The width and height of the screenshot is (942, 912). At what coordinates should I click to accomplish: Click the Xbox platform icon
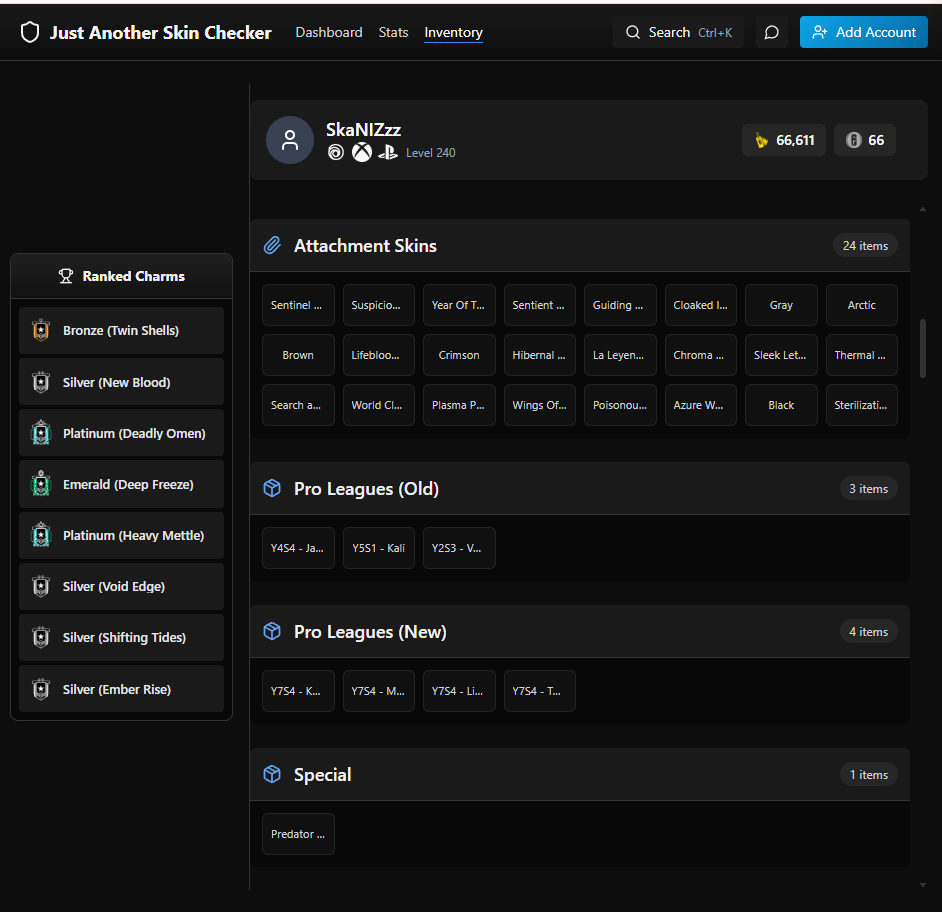pyautogui.click(x=362, y=153)
